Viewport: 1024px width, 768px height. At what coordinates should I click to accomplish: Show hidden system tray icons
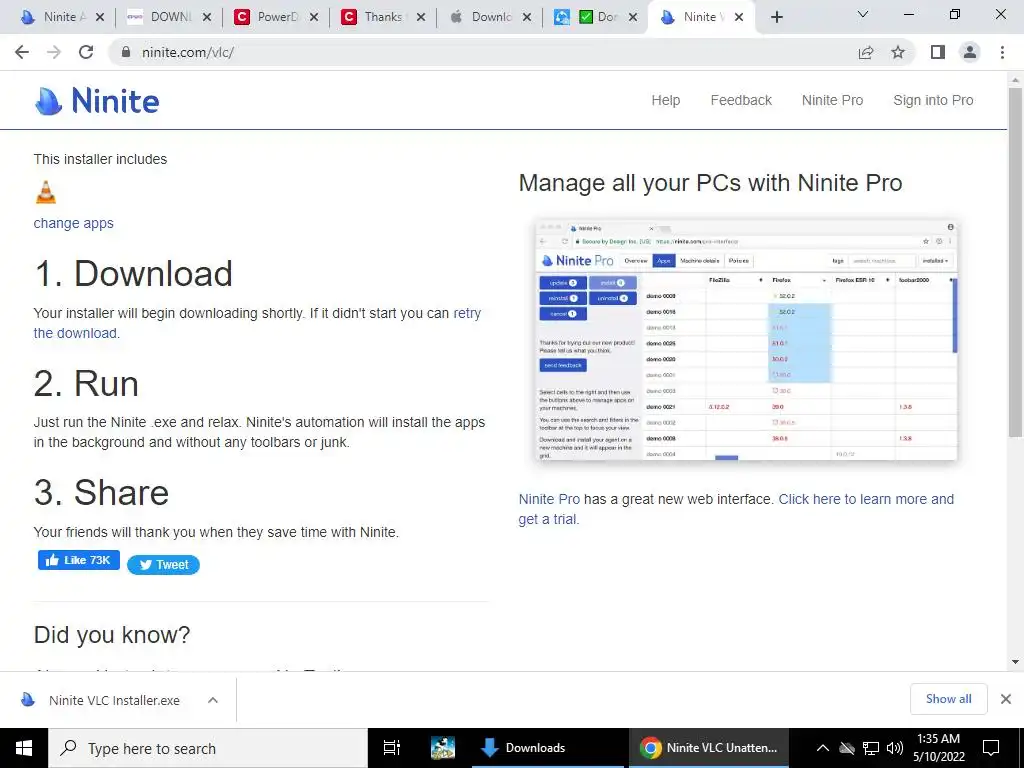pyautogui.click(x=822, y=748)
